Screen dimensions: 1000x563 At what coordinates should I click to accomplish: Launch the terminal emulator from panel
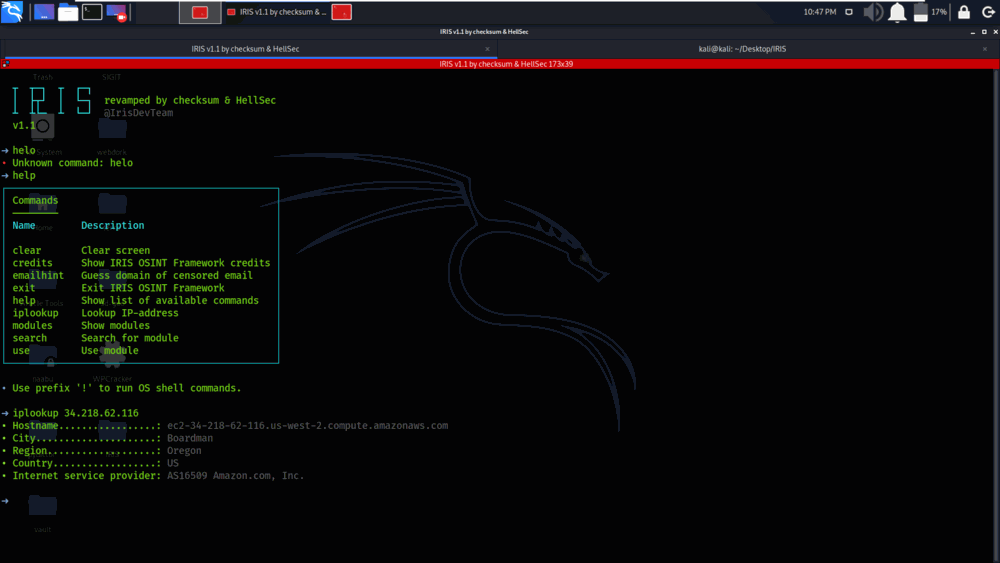(92, 12)
